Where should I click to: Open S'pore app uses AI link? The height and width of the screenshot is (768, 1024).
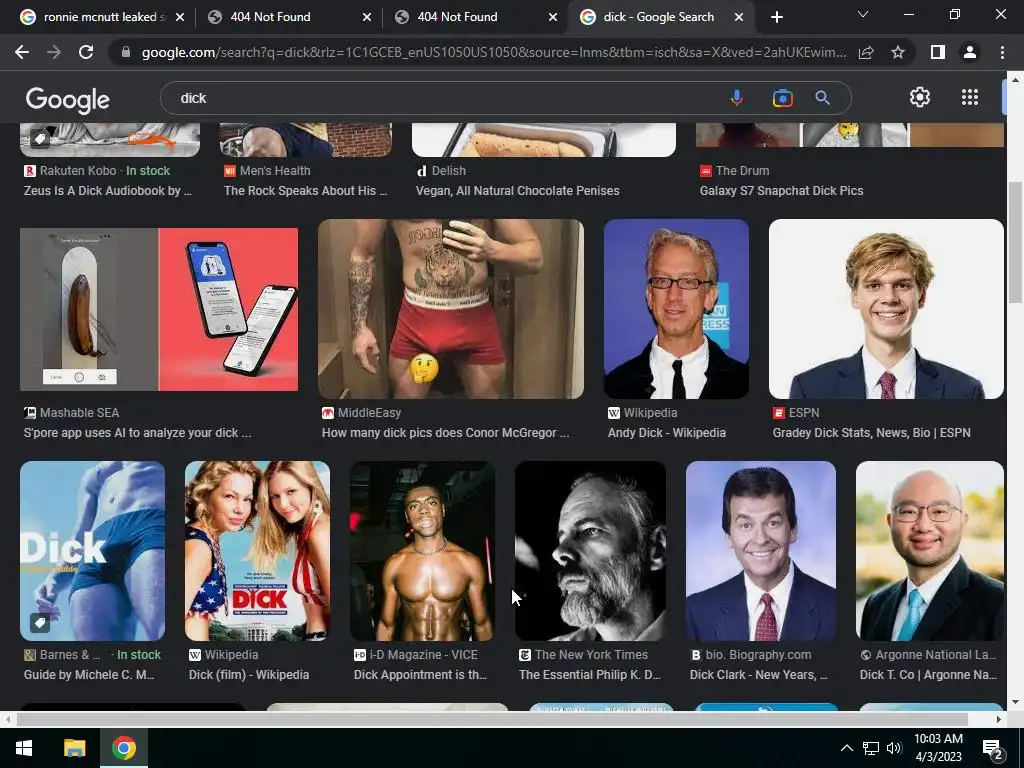[x=137, y=433]
